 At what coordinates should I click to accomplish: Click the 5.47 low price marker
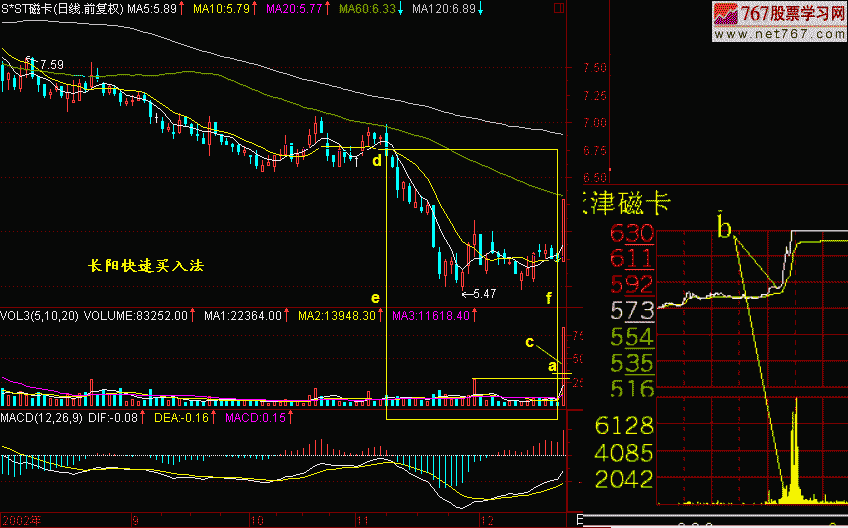(481, 294)
